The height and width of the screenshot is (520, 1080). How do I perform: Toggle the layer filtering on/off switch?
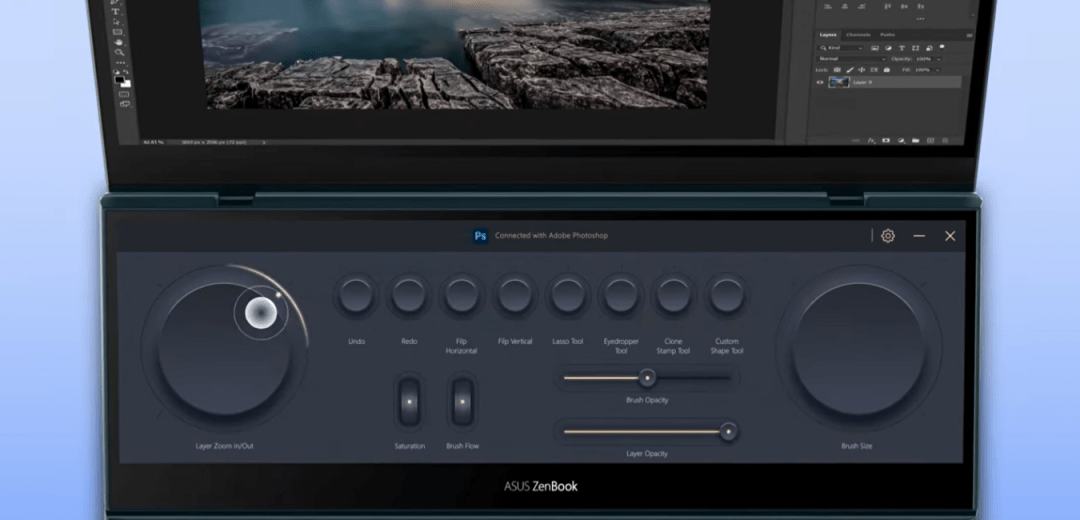942,47
